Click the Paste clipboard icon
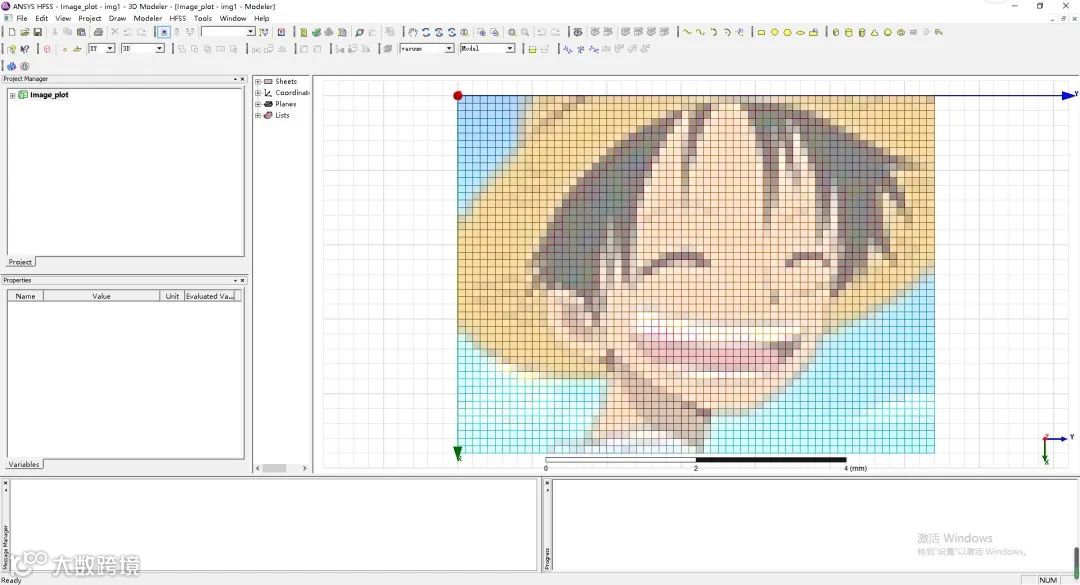The width and height of the screenshot is (1080, 585). [81, 32]
